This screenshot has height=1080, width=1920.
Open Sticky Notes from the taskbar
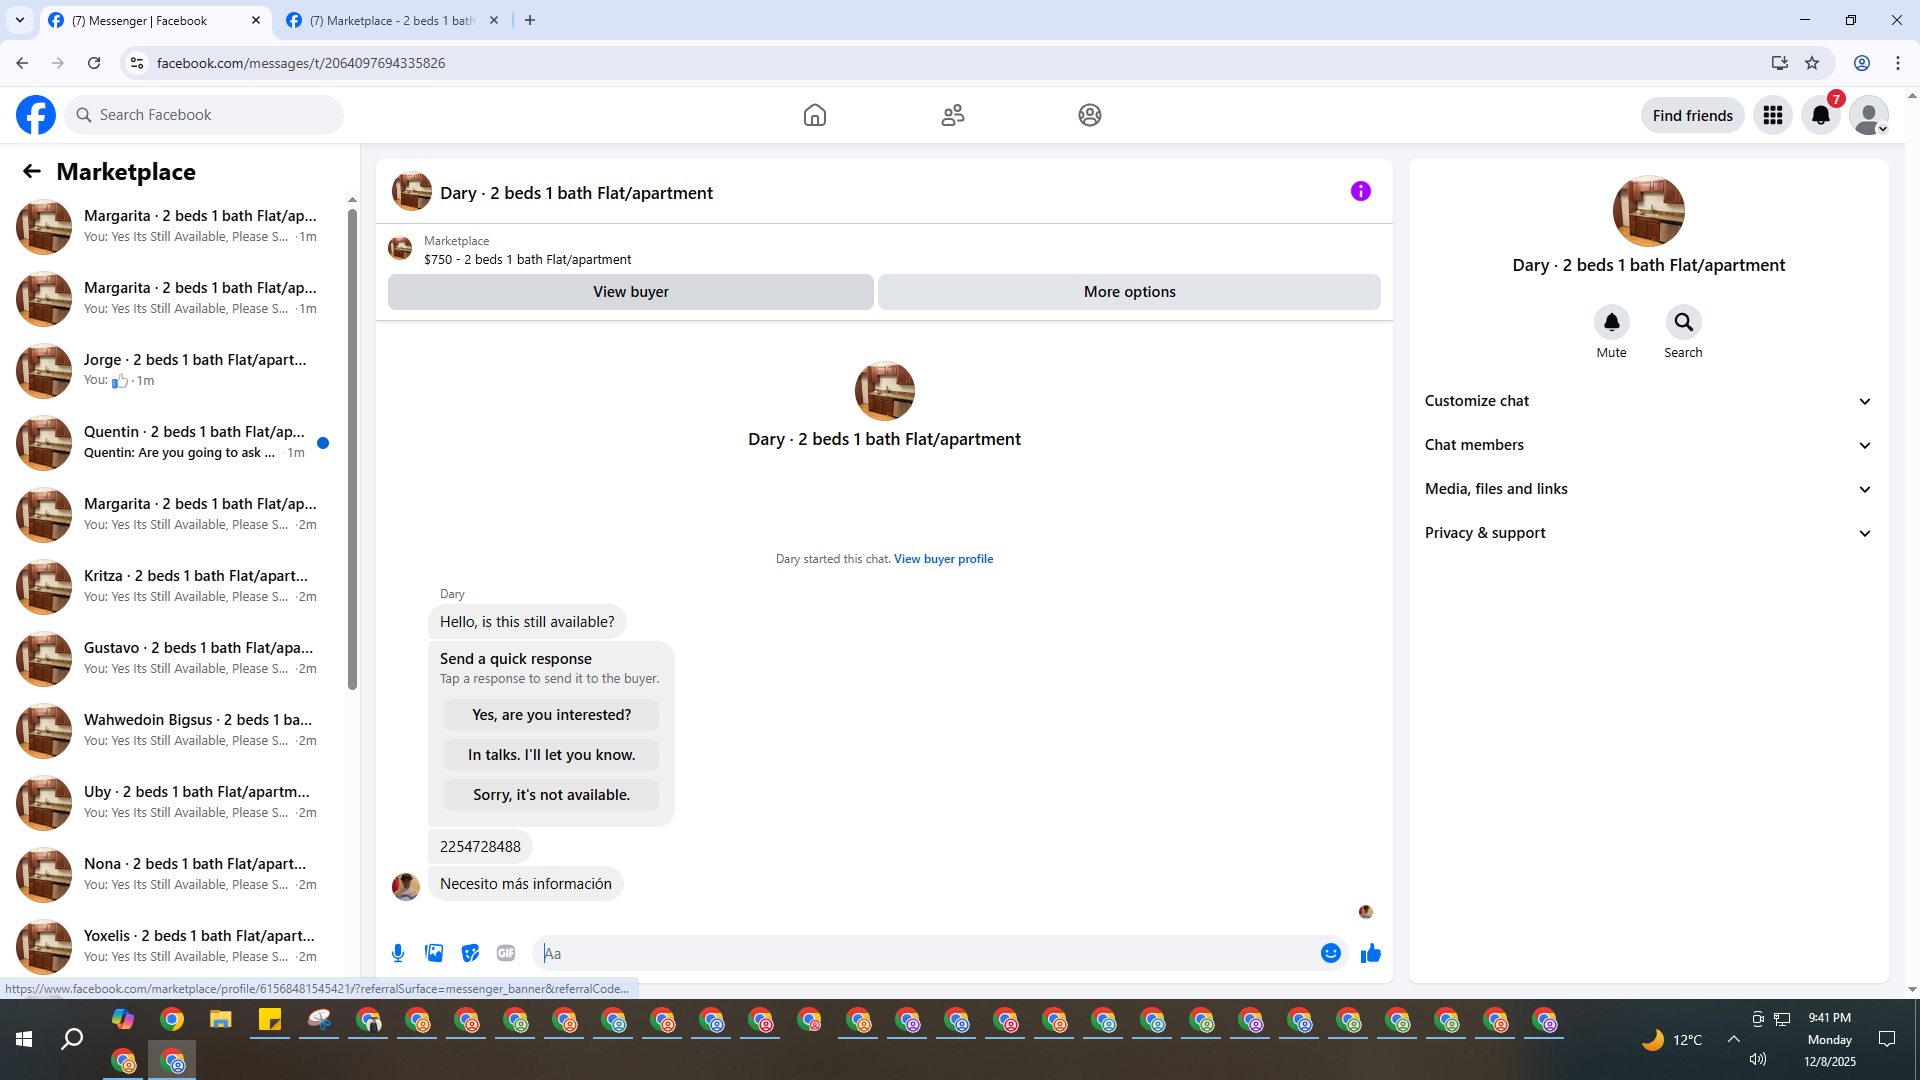(270, 1020)
